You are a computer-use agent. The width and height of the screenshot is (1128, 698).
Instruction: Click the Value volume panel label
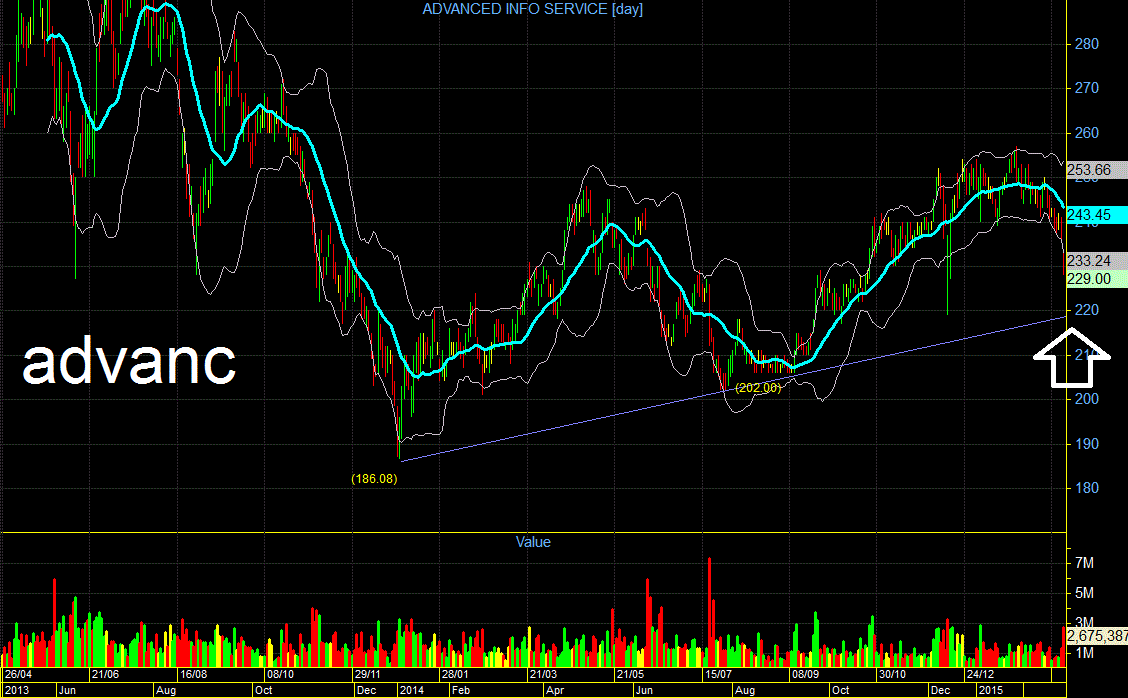pyautogui.click(x=533, y=542)
